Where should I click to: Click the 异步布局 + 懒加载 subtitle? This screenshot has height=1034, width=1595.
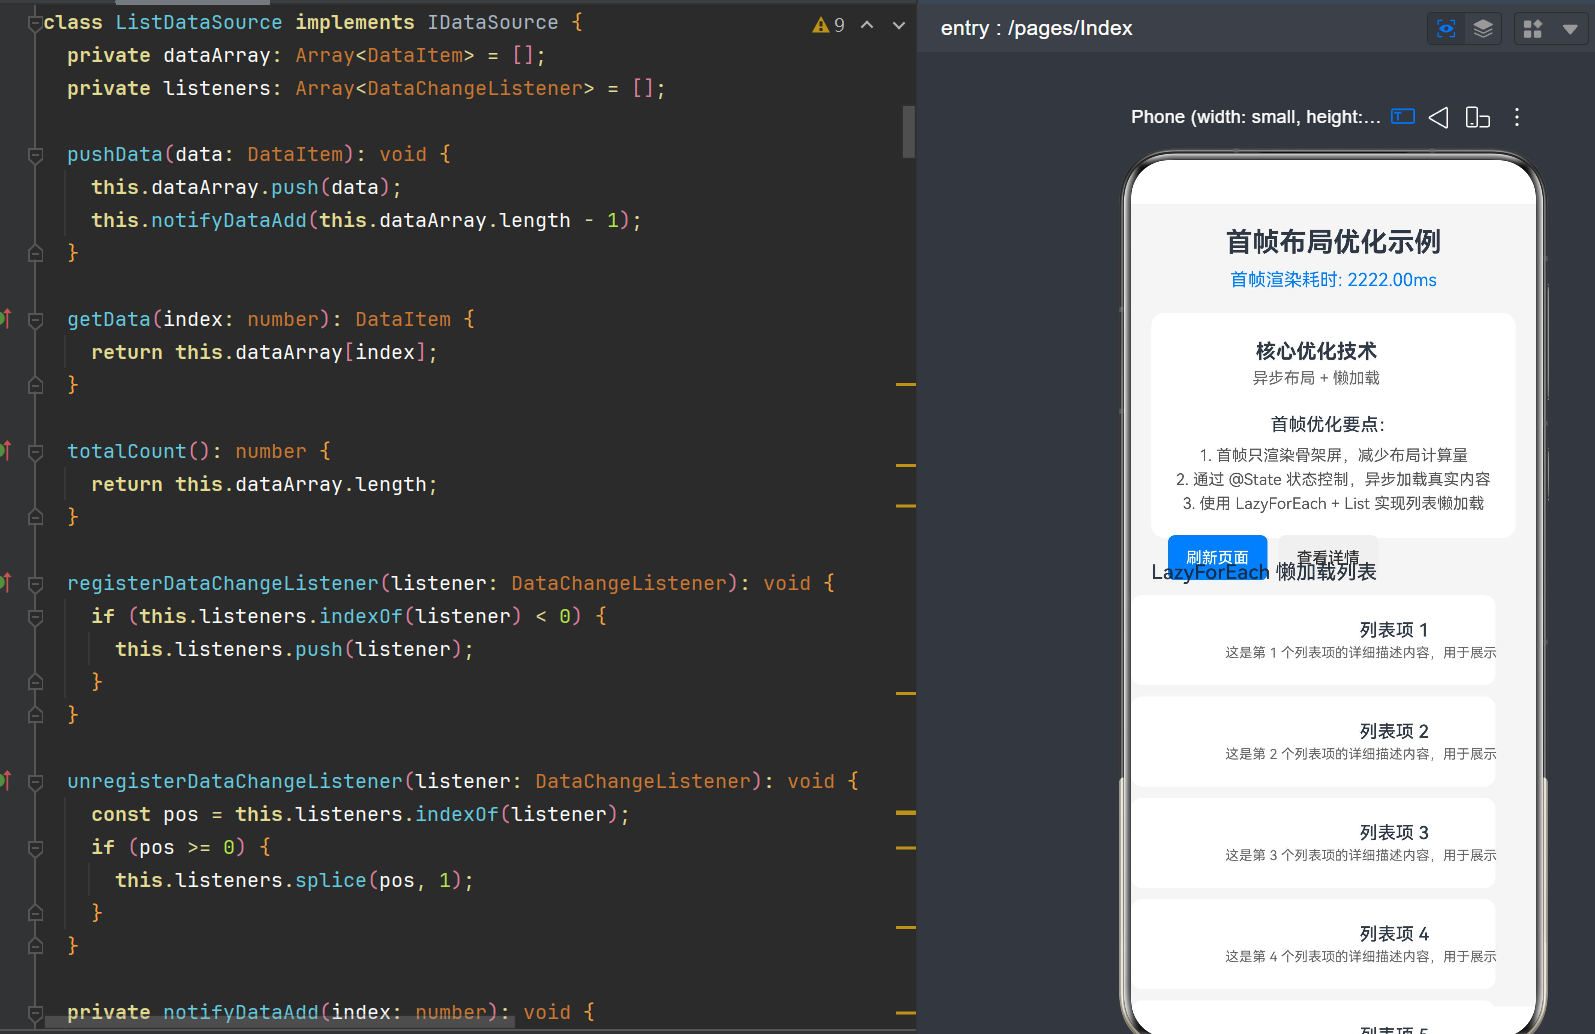coord(1316,378)
